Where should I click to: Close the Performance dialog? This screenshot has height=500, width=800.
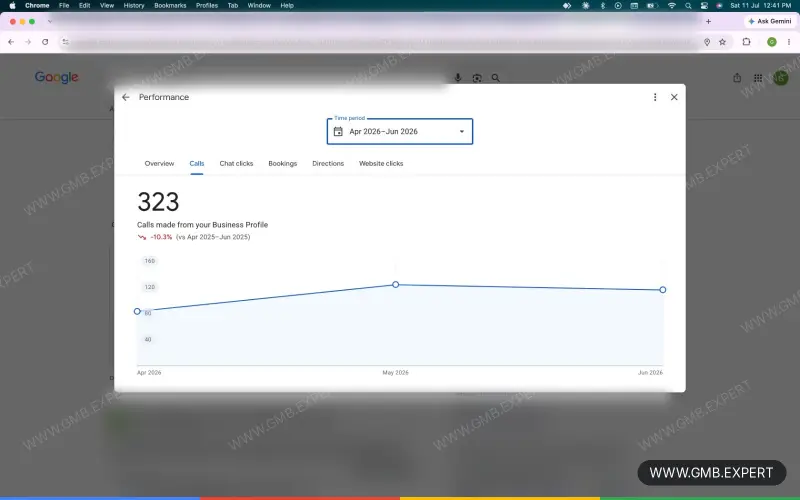pyautogui.click(x=674, y=97)
